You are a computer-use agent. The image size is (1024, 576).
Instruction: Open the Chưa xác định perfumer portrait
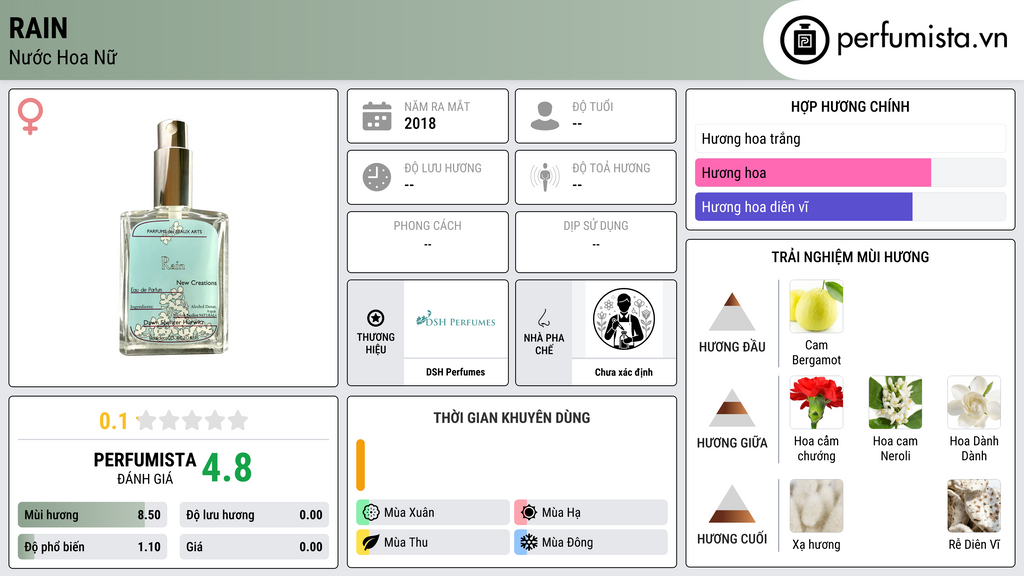[x=624, y=320]
